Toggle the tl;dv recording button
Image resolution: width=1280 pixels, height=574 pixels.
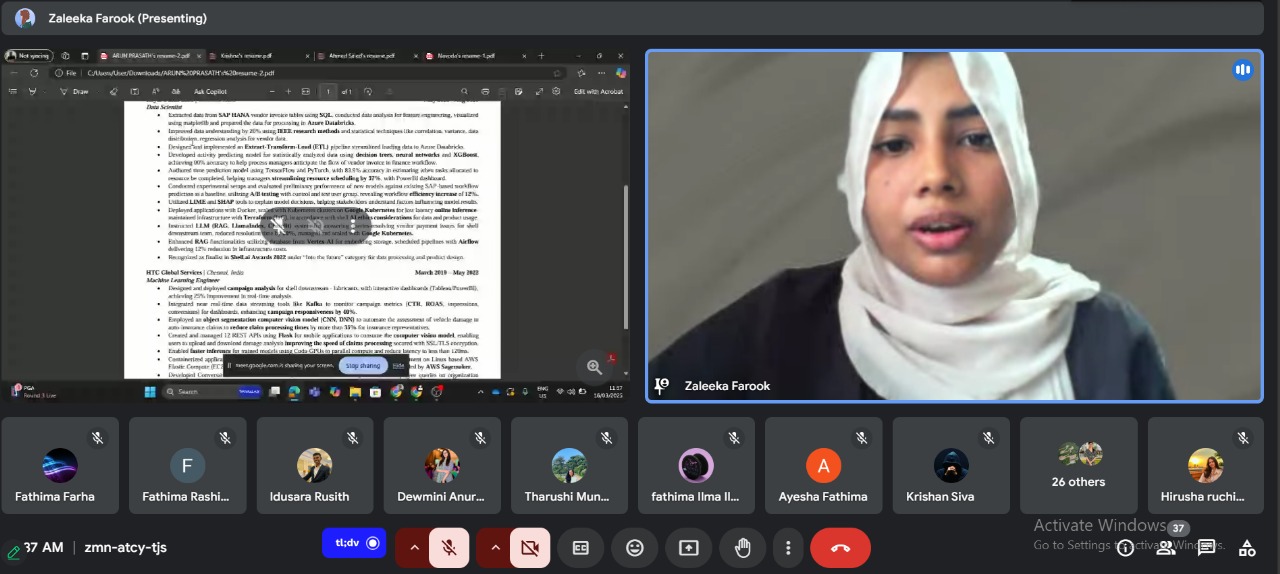tap(354, 543)
